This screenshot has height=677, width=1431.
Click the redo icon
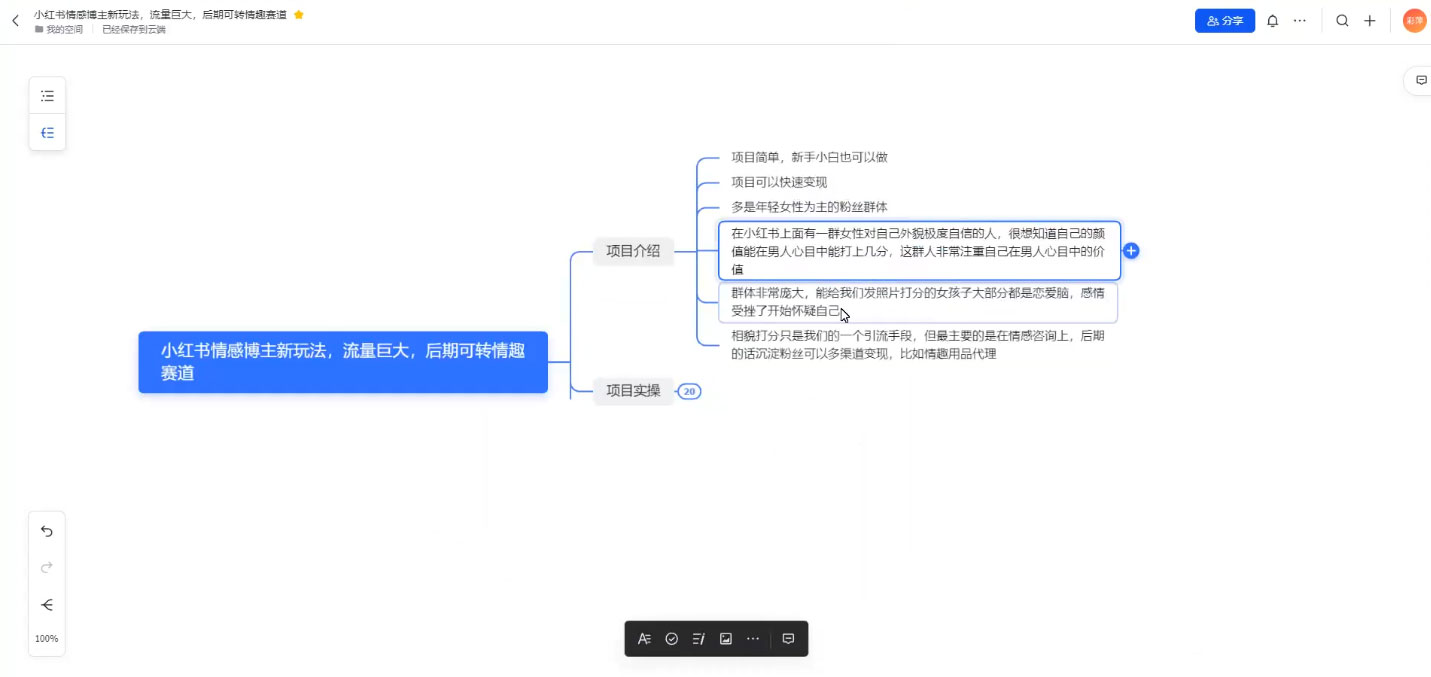tap(46, 567)
